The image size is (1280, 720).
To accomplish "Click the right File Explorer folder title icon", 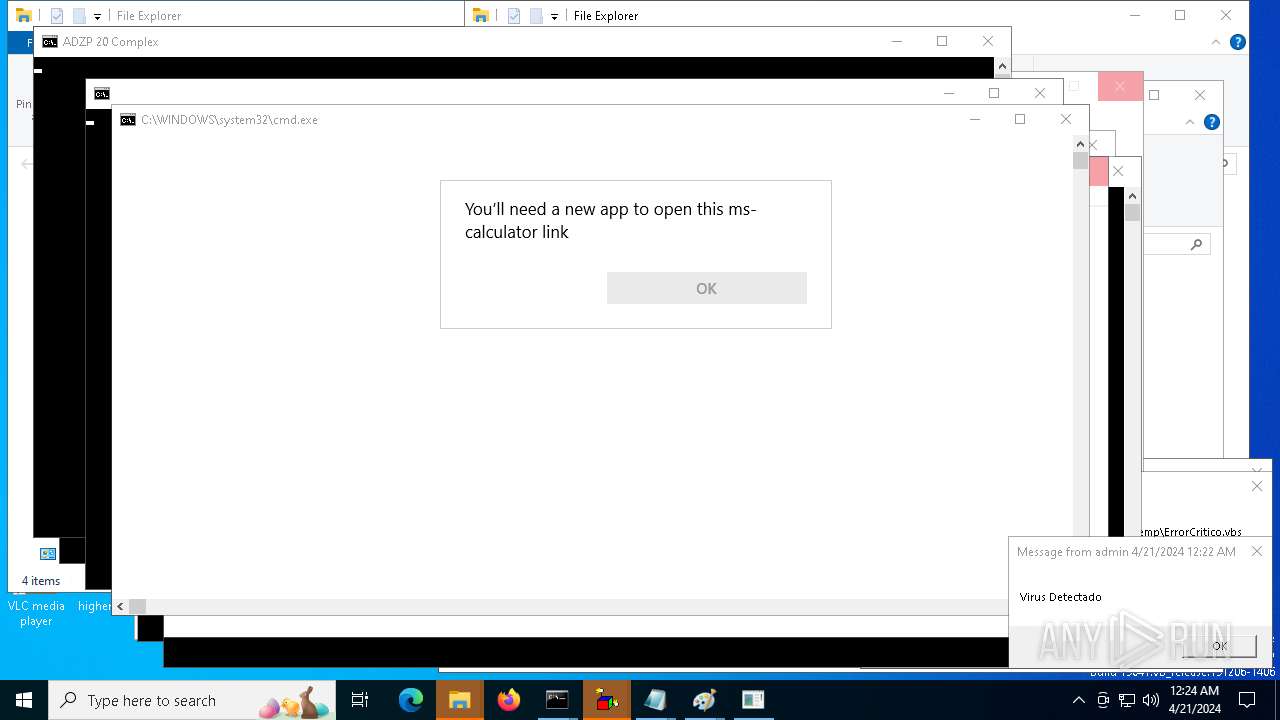I will click(x=481, y=15).
